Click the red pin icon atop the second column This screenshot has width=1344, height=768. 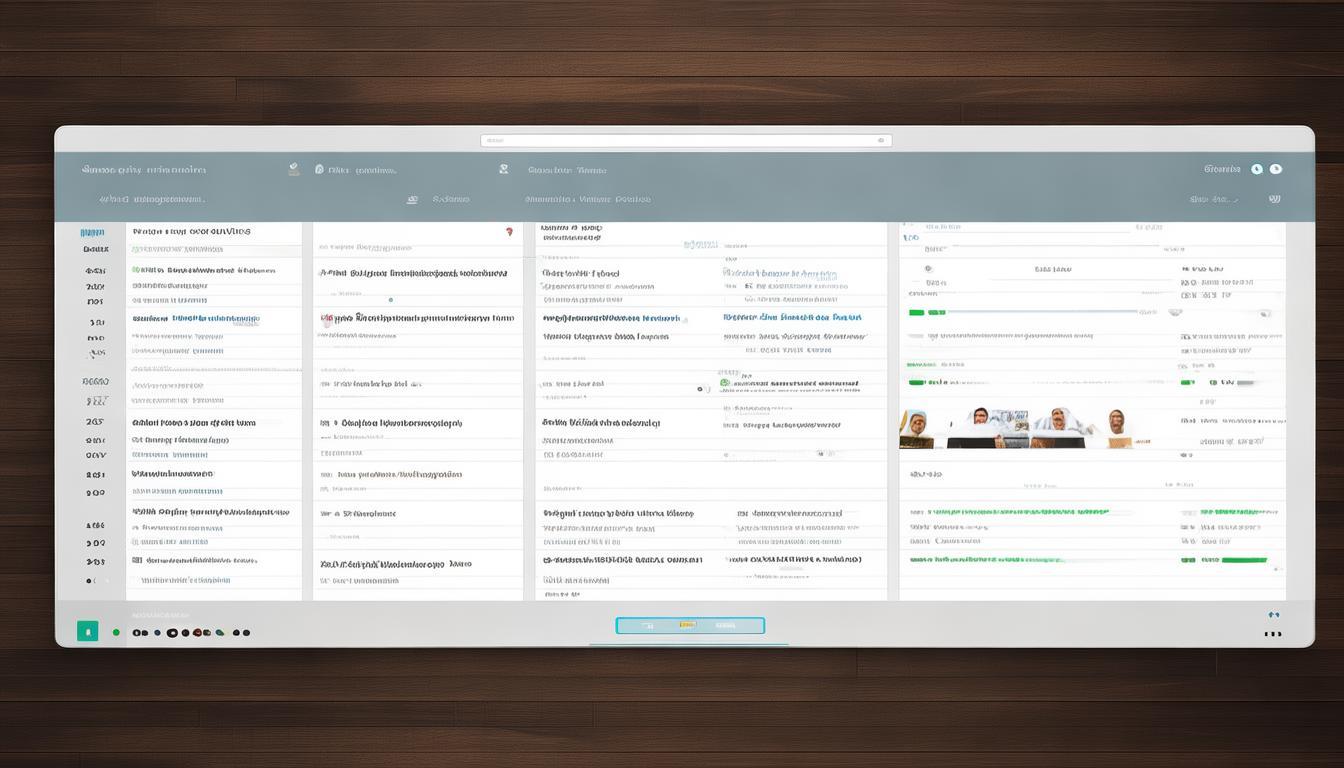point(509,231)
